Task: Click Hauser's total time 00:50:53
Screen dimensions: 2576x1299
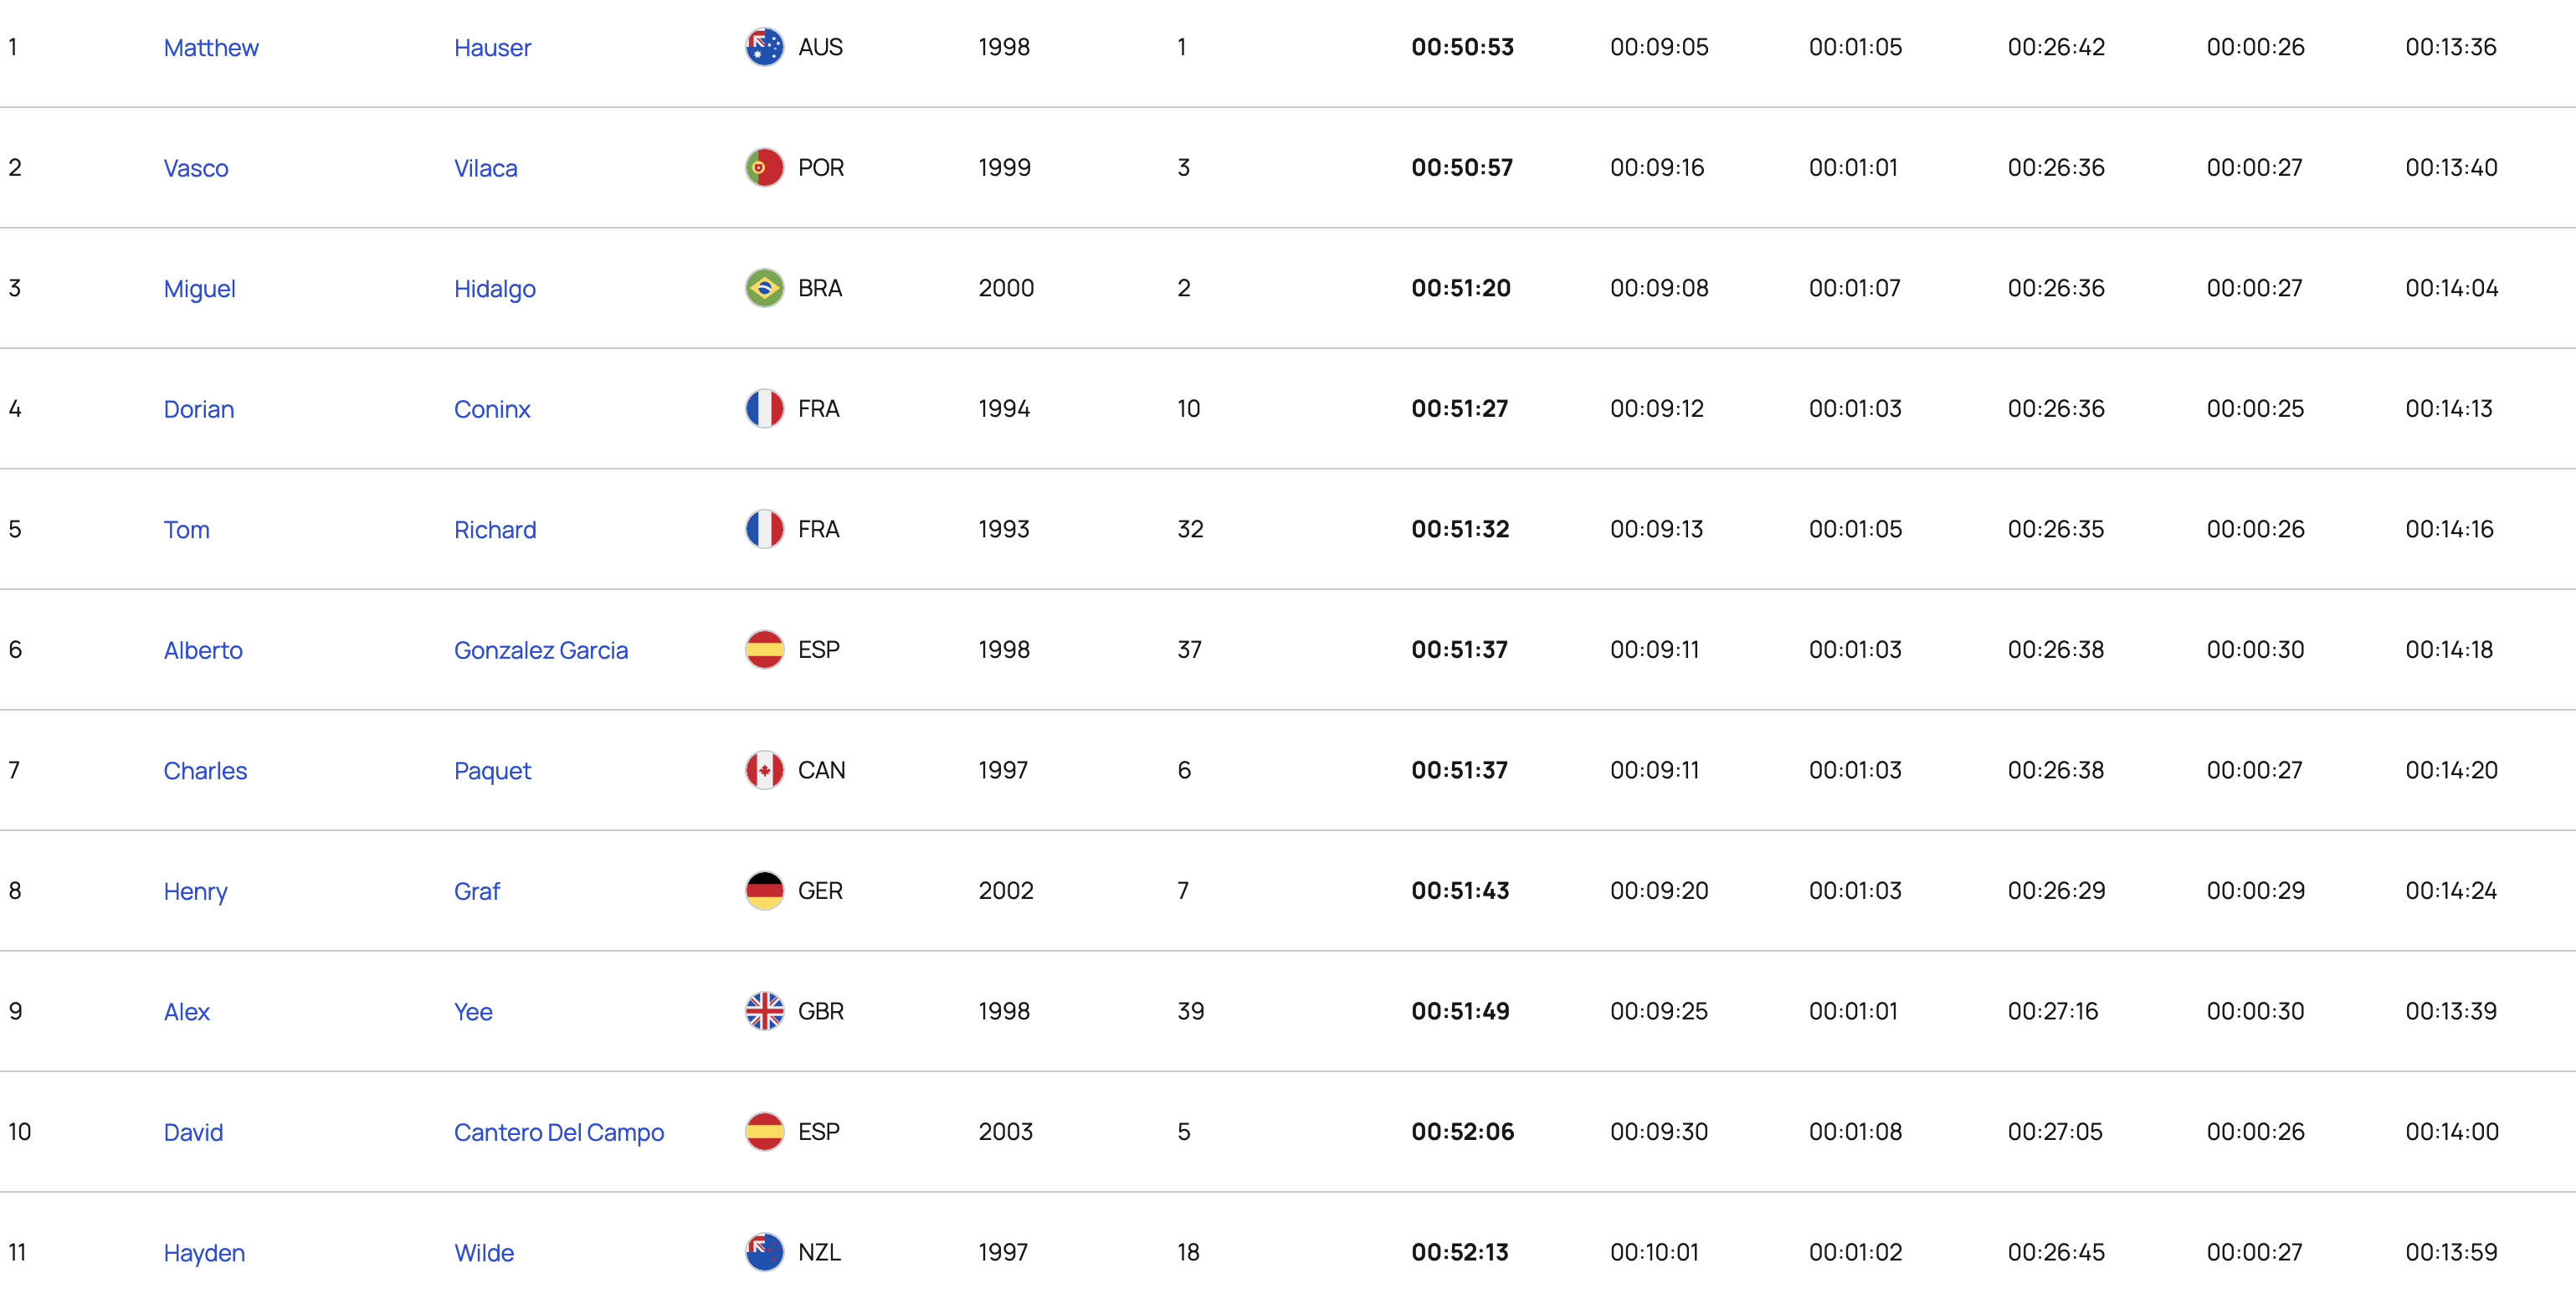Action: tap(1462, 47)
